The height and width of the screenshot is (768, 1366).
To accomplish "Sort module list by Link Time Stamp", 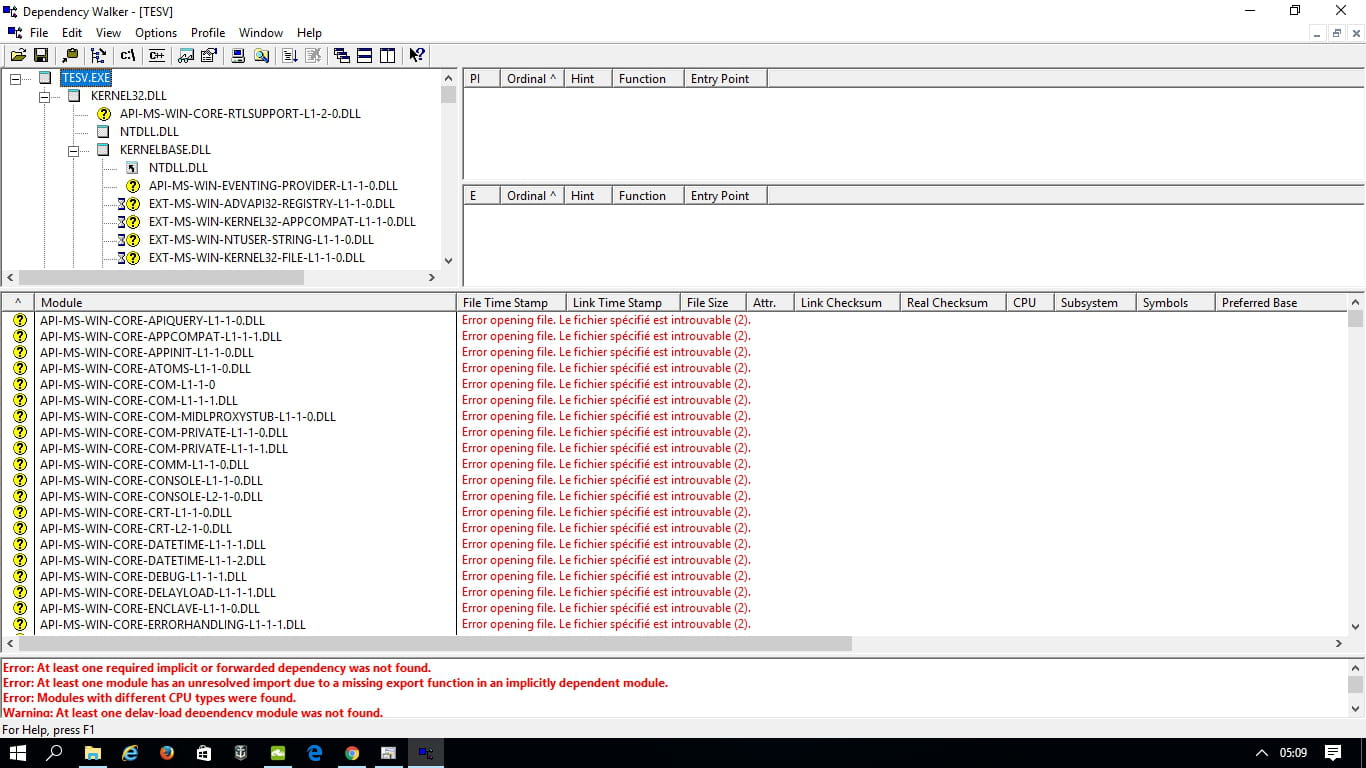I will [623, 303].
